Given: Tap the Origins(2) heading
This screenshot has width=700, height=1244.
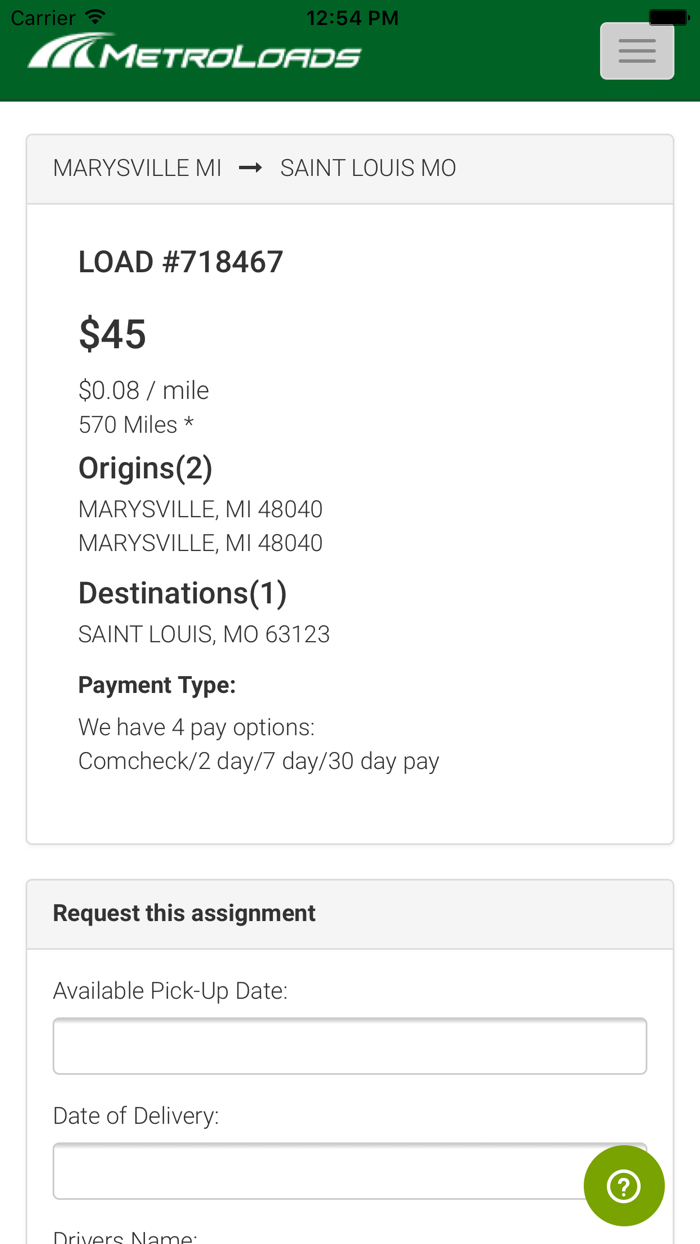Looking at the screenshot, I should tap(145, 468).
